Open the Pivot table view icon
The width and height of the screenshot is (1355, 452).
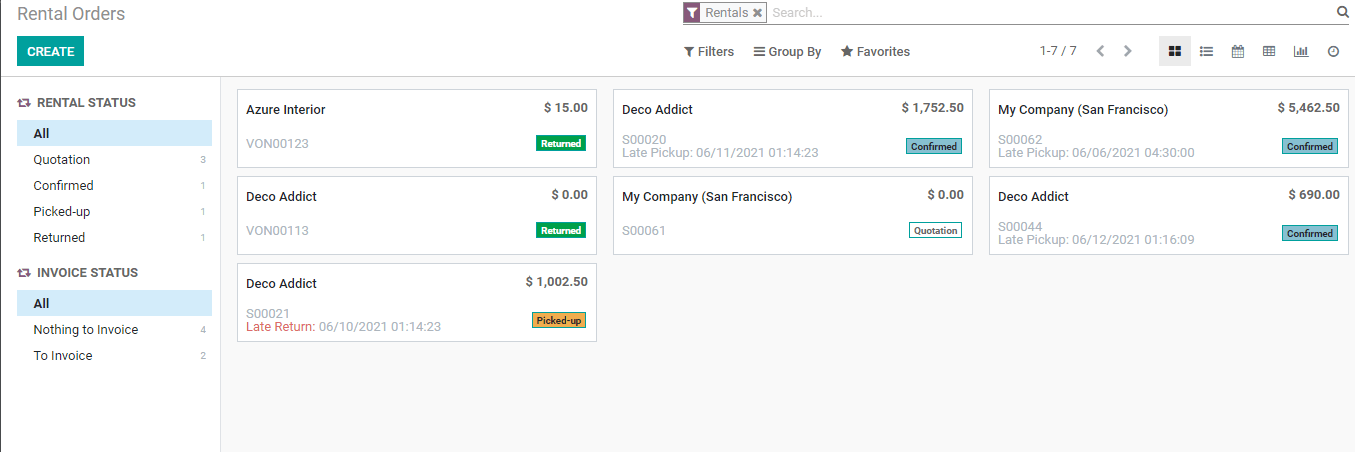1269,51
